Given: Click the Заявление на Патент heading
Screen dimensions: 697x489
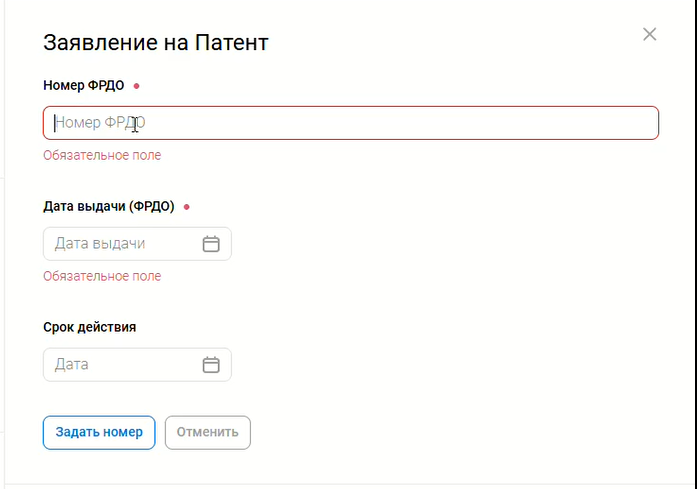Looking at the screenshot, I should [x=155, y=43].
